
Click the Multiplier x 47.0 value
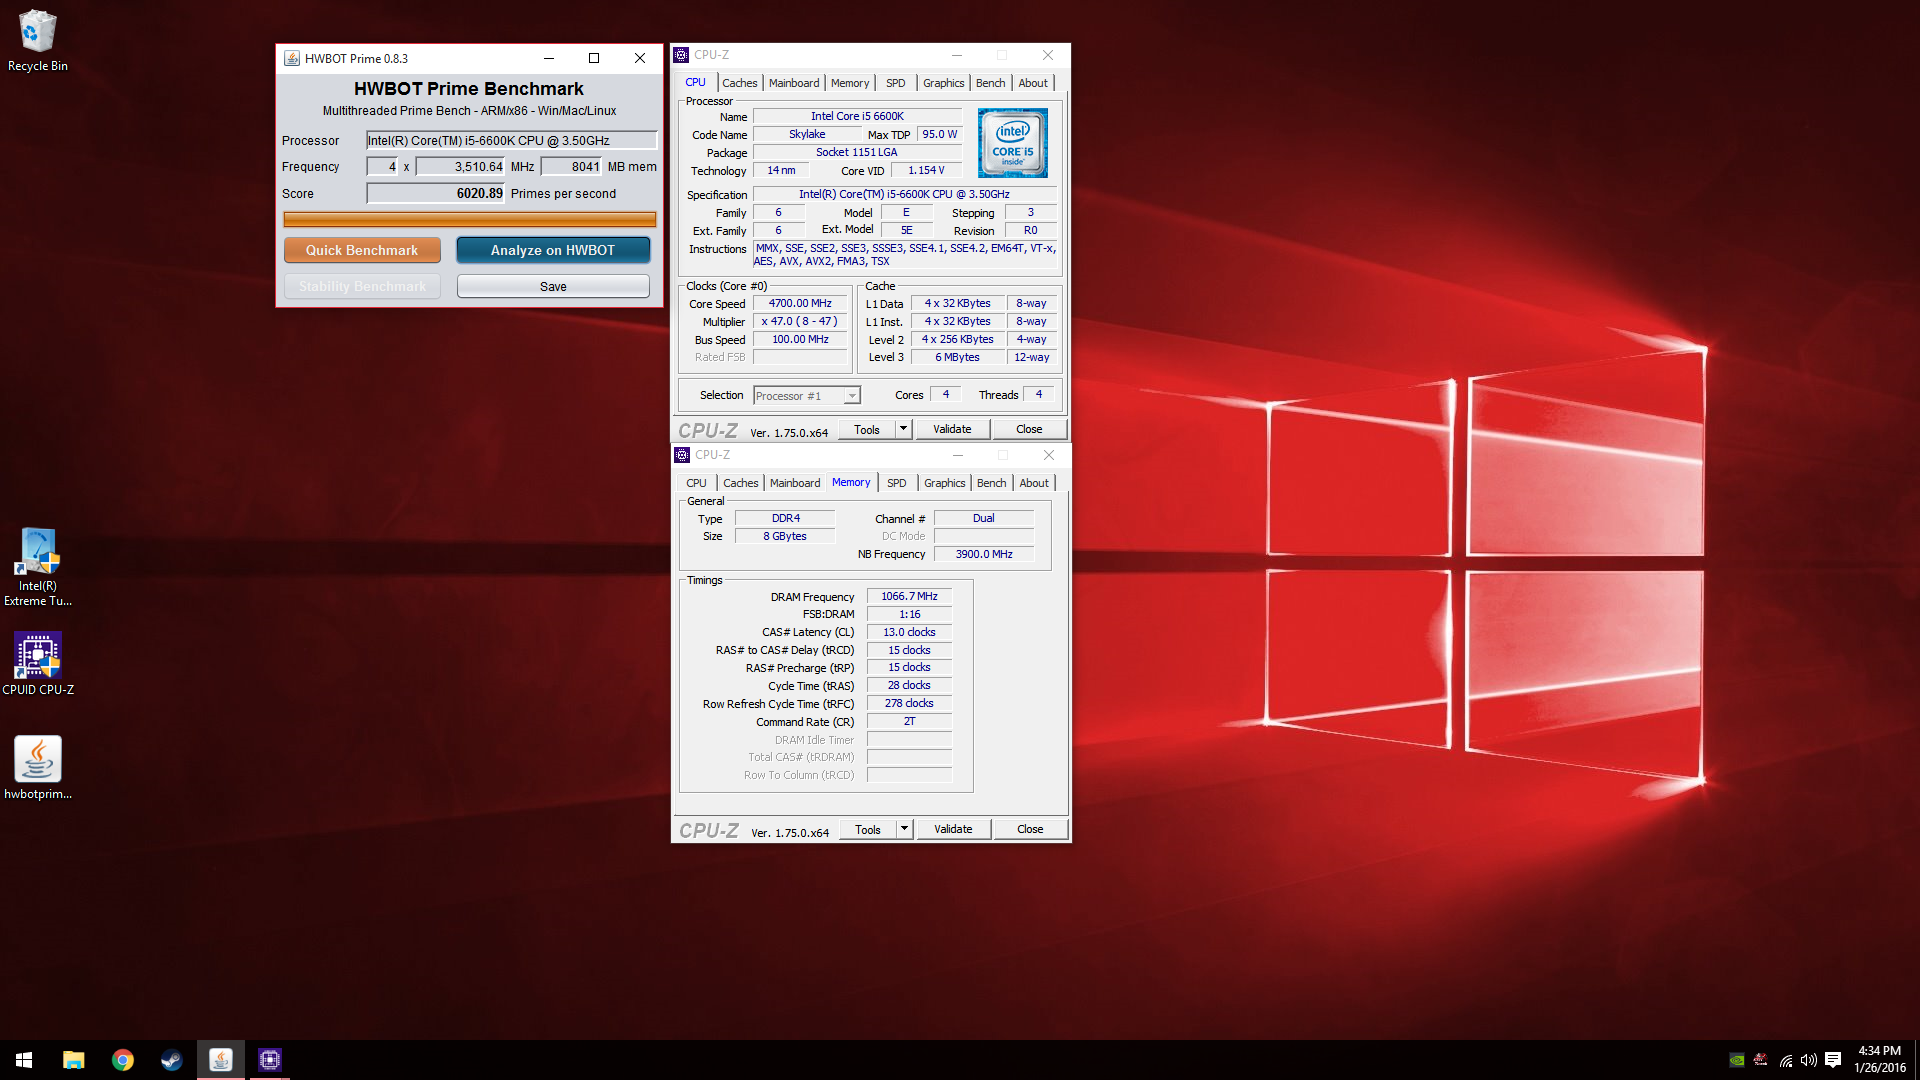800,322
